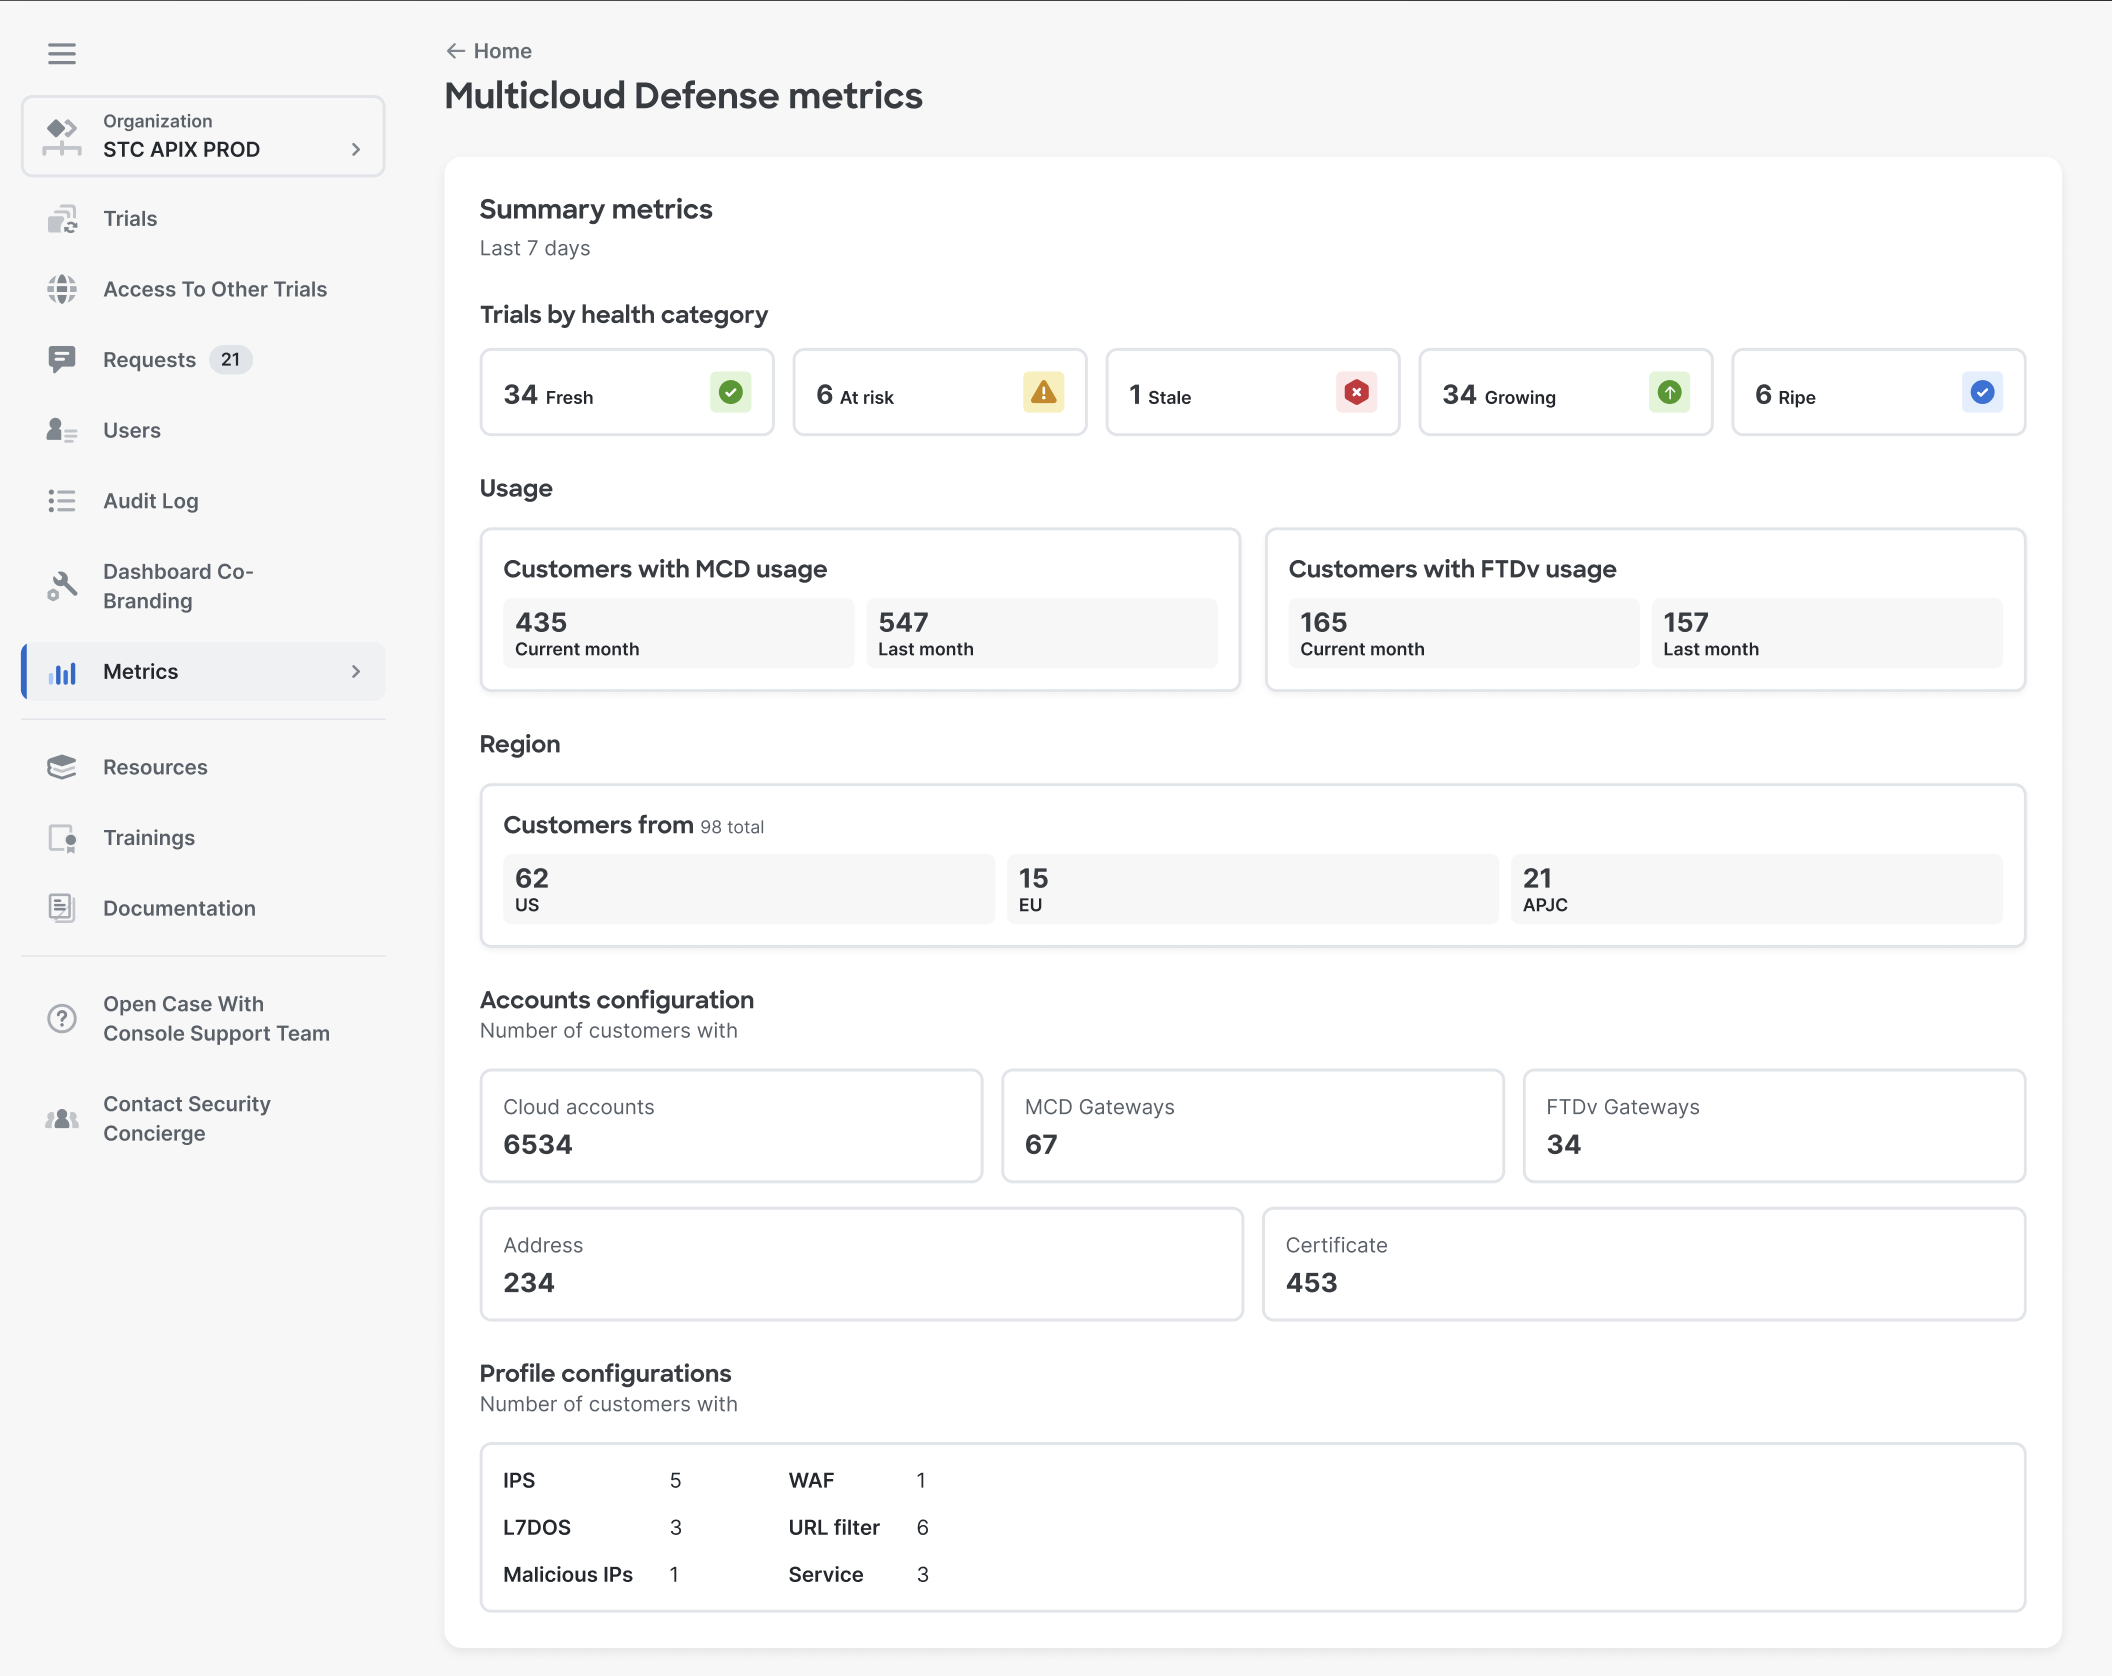Select the 34 Growing health card
The height and width of the screenshot is (1676, 2112).
1564,392
